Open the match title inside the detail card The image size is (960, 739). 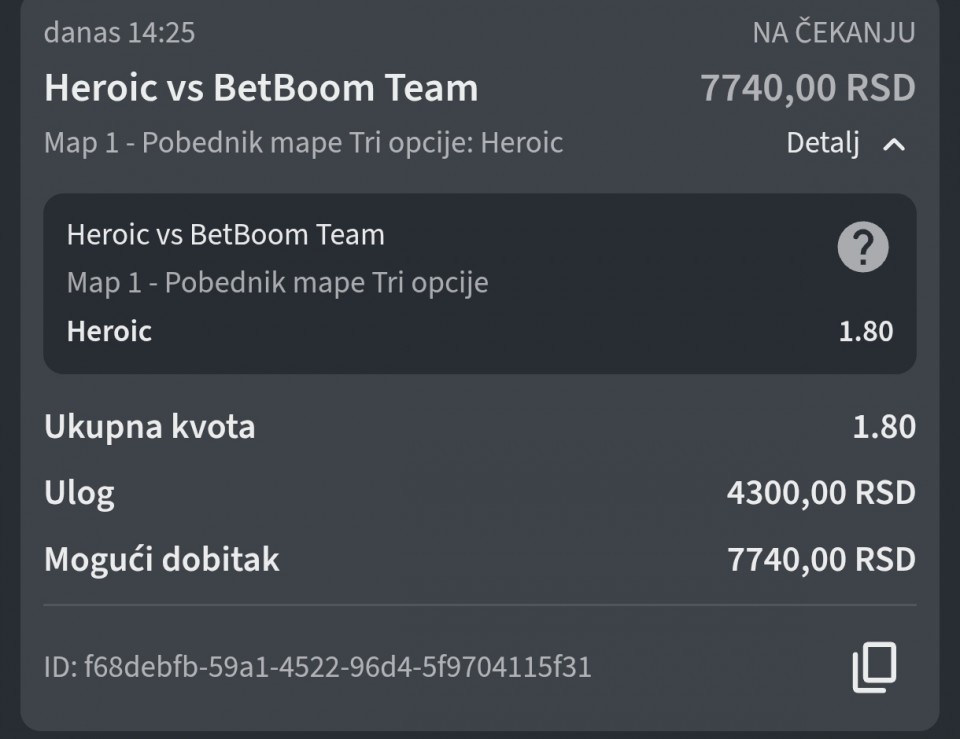[x=225, y=235]
